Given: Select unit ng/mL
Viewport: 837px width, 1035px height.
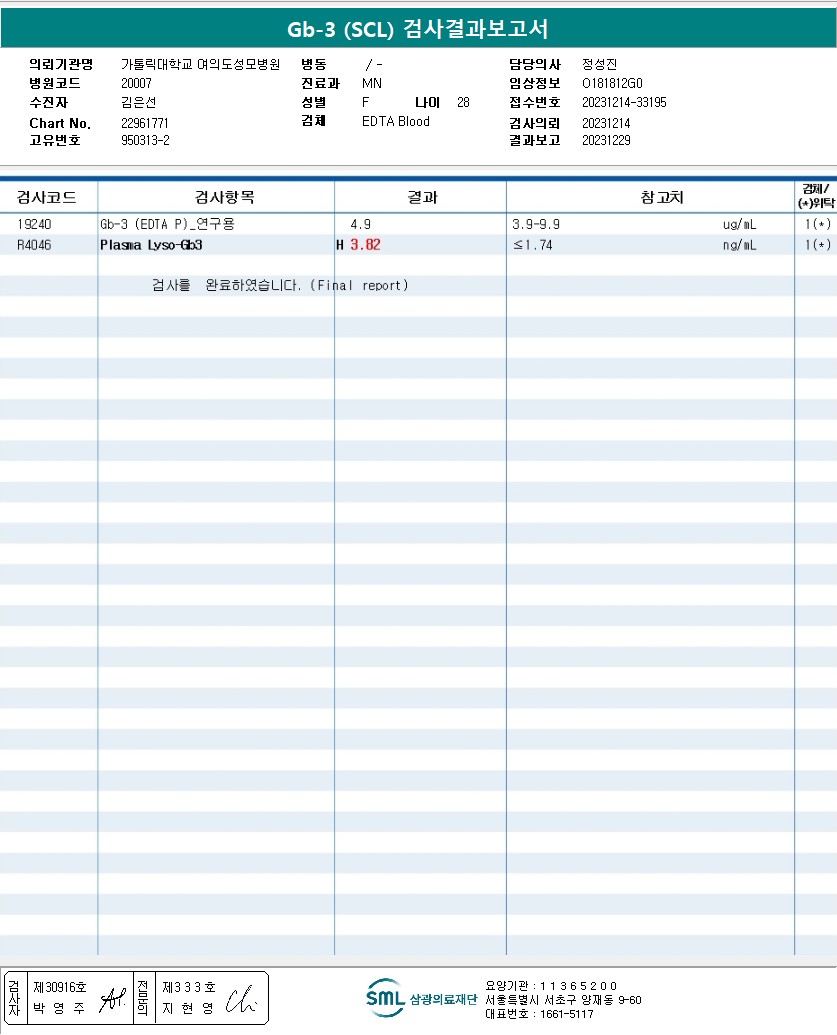Looking at the screenshot, I should coord(739,245).
